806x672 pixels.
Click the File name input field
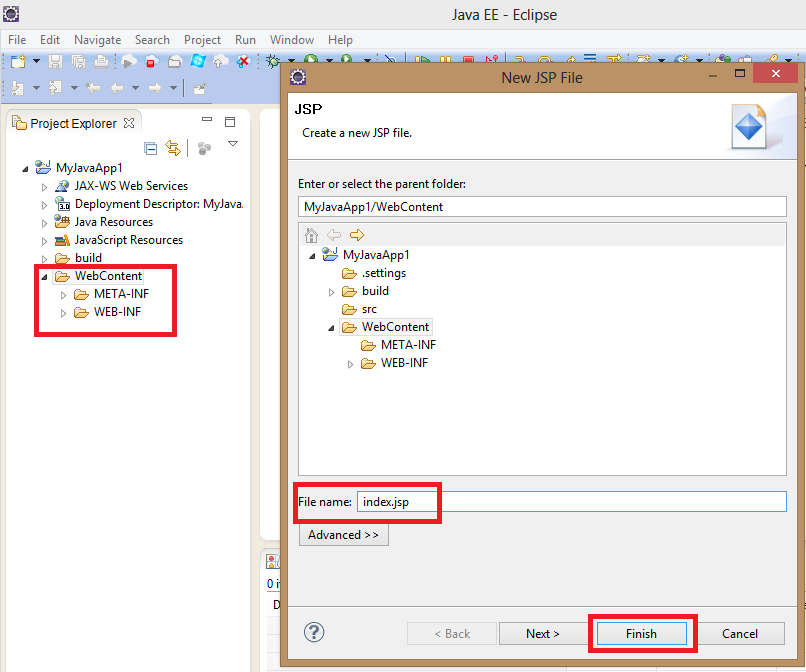point(570,502)
